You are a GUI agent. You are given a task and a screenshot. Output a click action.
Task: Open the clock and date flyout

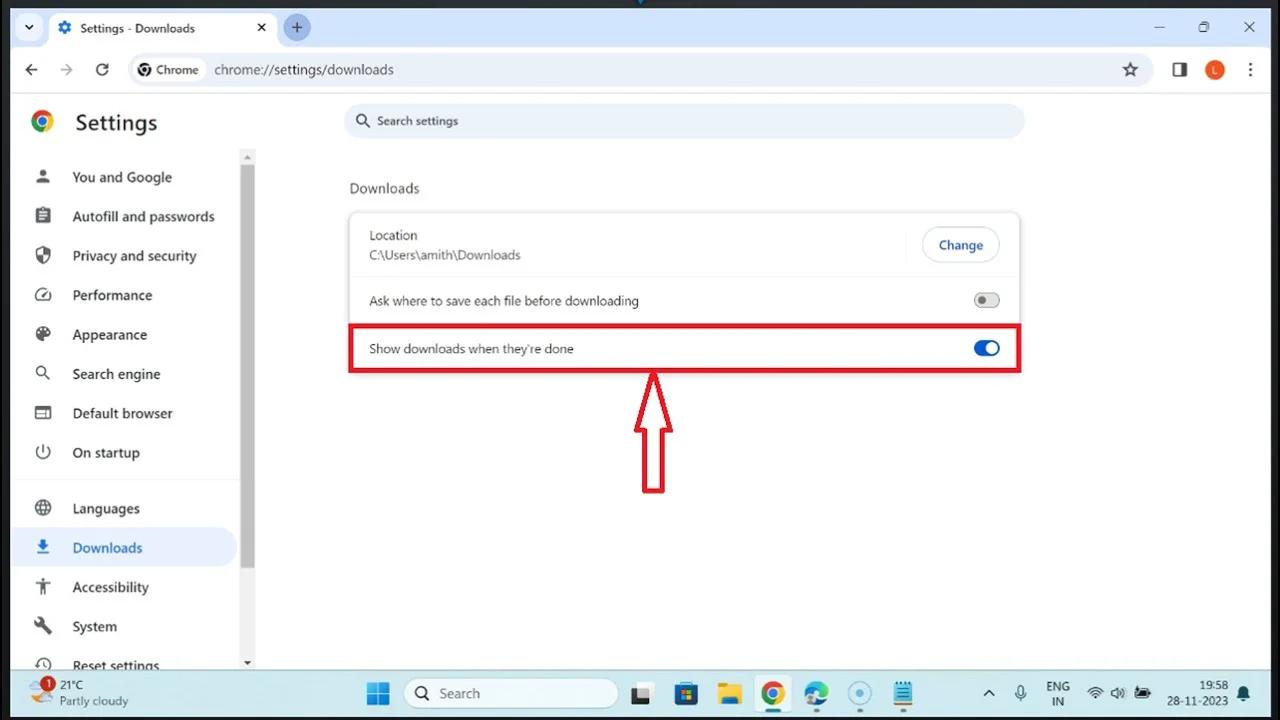point(1197,693)
